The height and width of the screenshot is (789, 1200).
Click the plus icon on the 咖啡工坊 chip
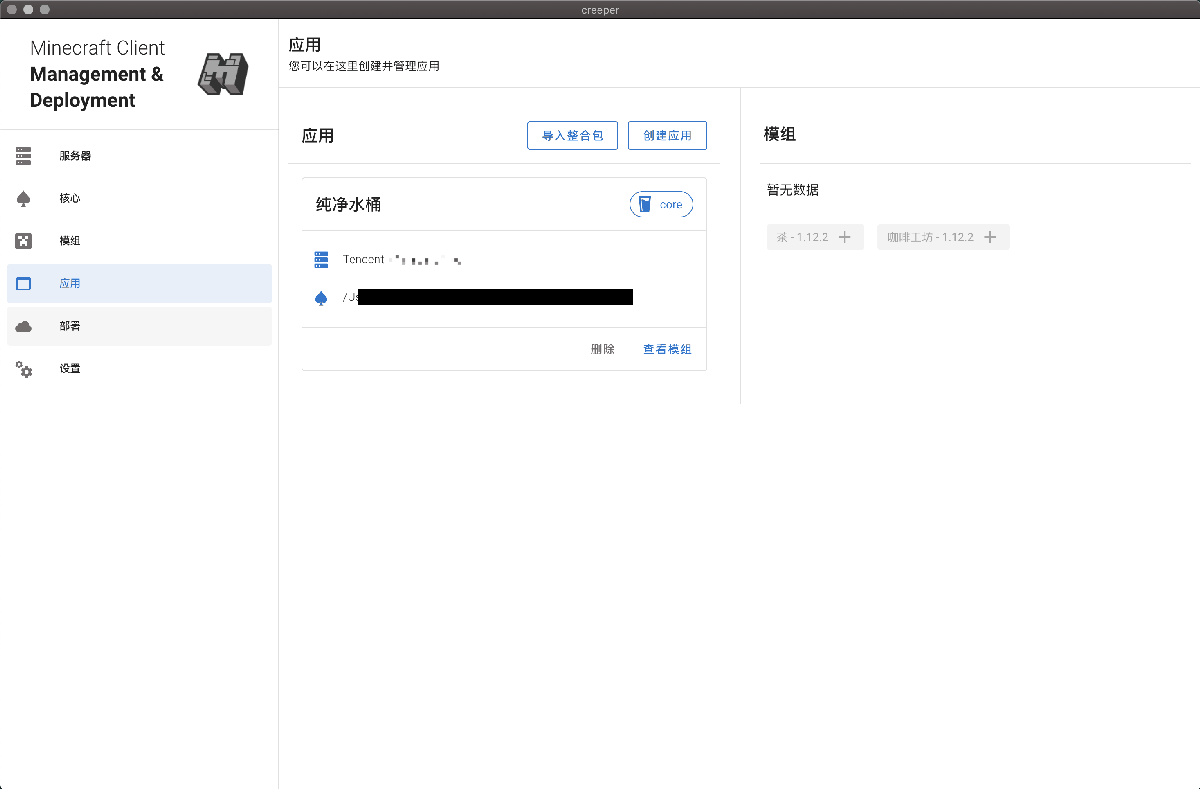coord(990,237)
